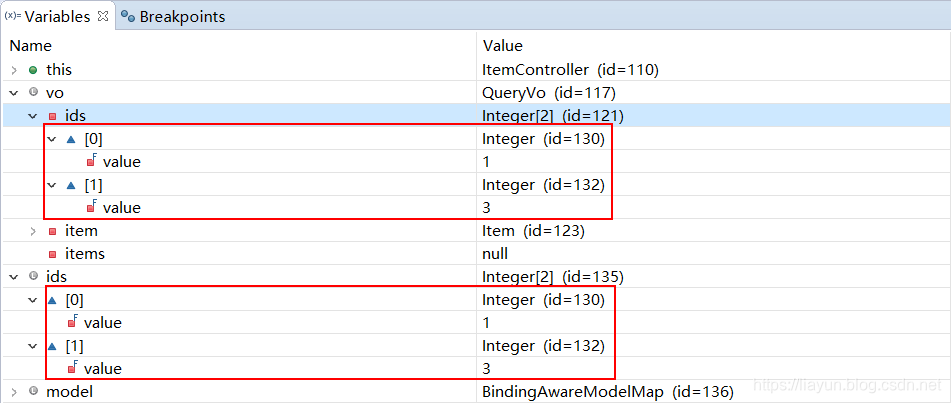Click the field icon of value 3 in local ids

(x=73, y=368)
